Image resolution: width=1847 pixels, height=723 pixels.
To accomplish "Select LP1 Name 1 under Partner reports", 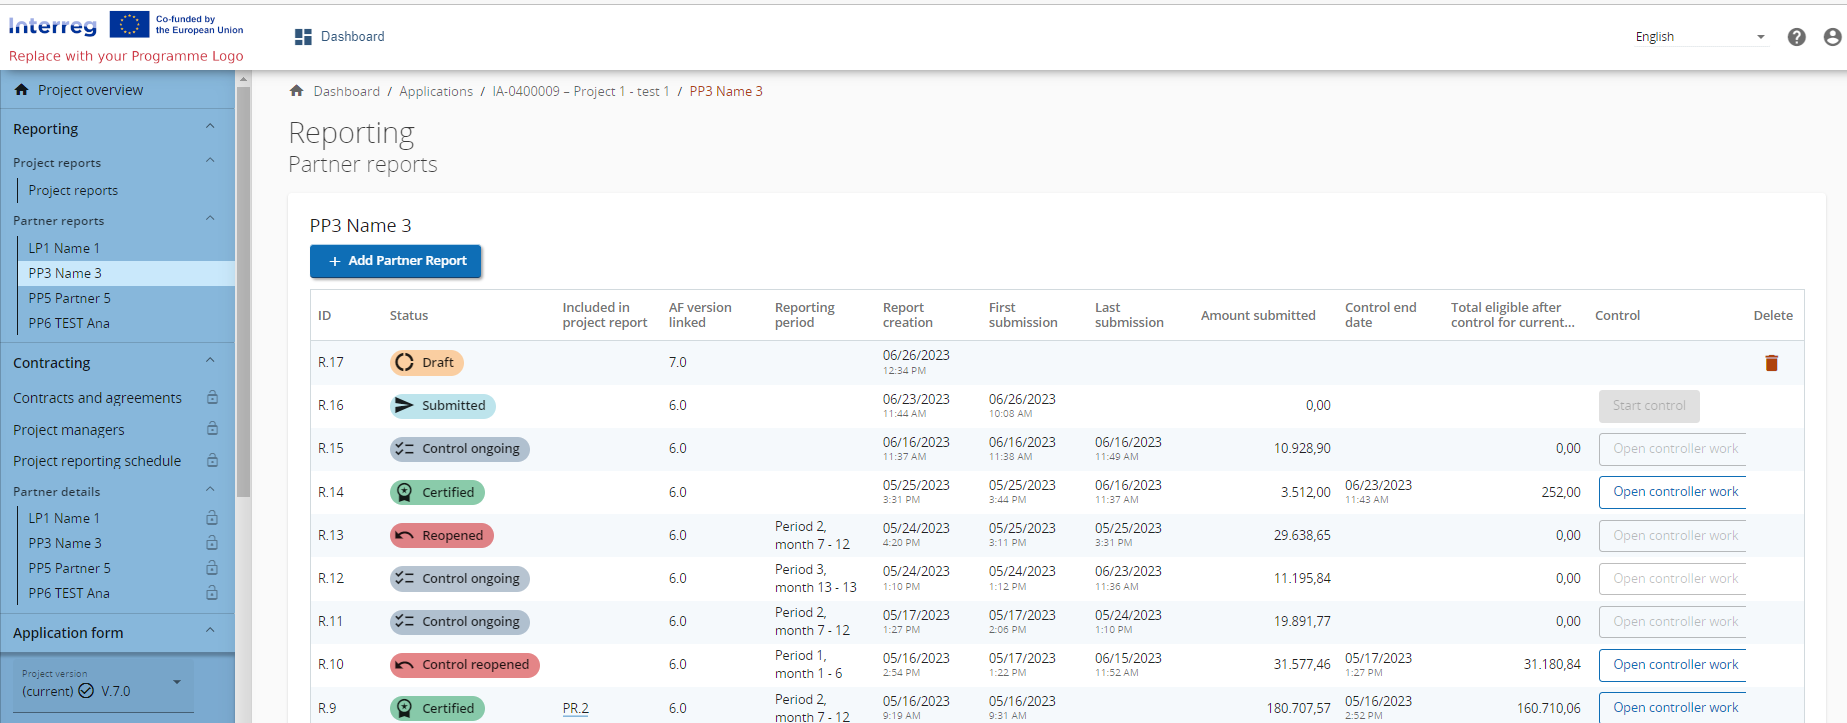I will (64, 248).
